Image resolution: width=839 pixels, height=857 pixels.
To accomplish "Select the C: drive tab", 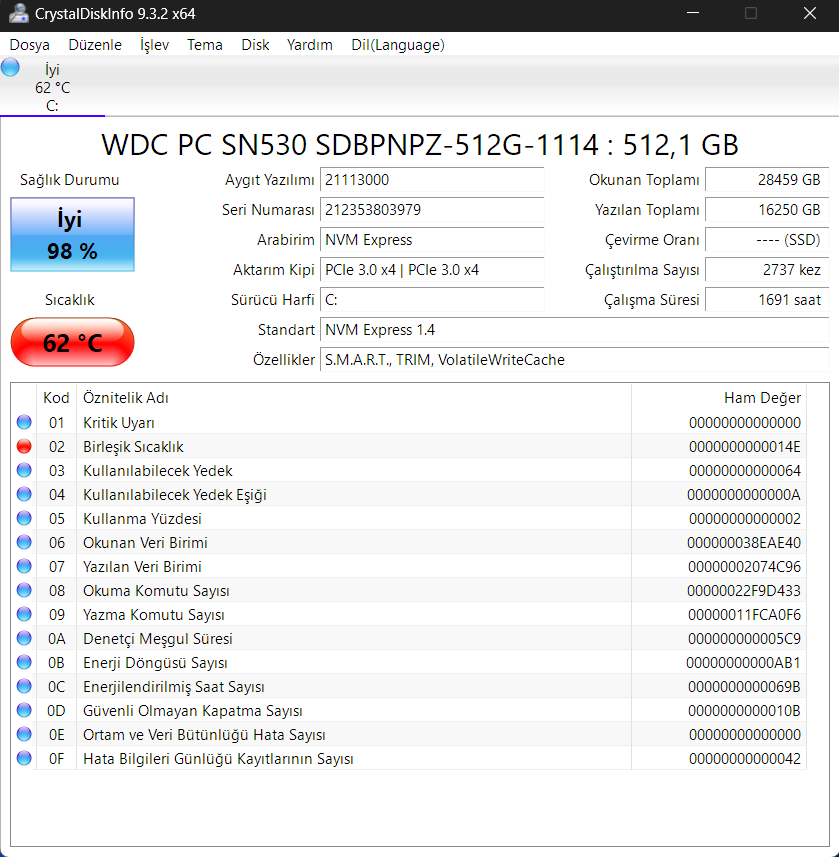I will coord(52,87).
